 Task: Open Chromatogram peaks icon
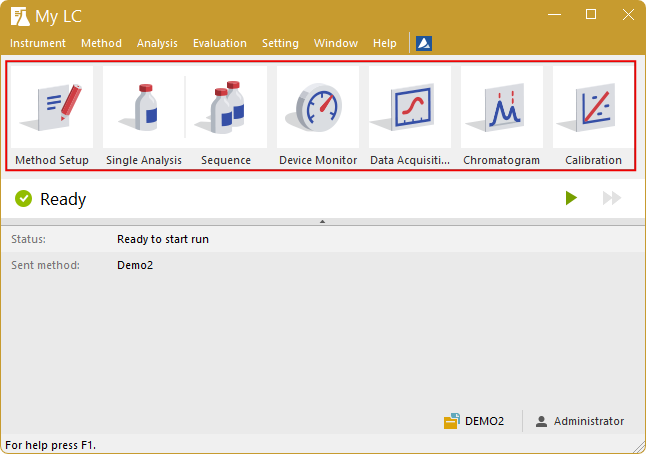[x=502, y=107]
